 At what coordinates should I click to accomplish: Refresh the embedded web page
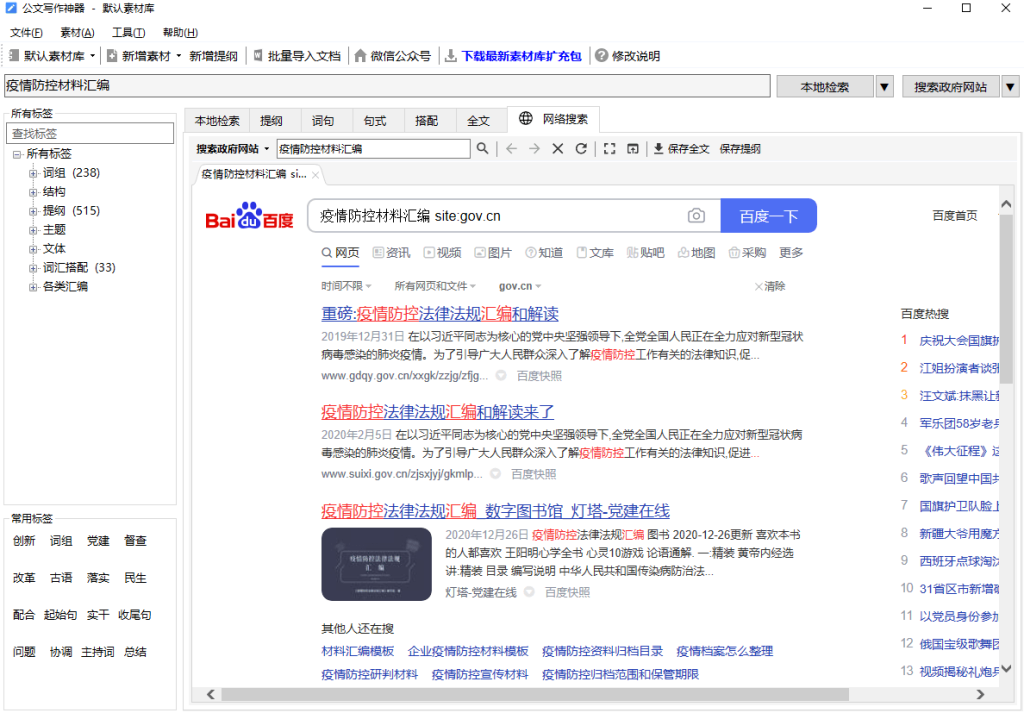tap(581, 148)
